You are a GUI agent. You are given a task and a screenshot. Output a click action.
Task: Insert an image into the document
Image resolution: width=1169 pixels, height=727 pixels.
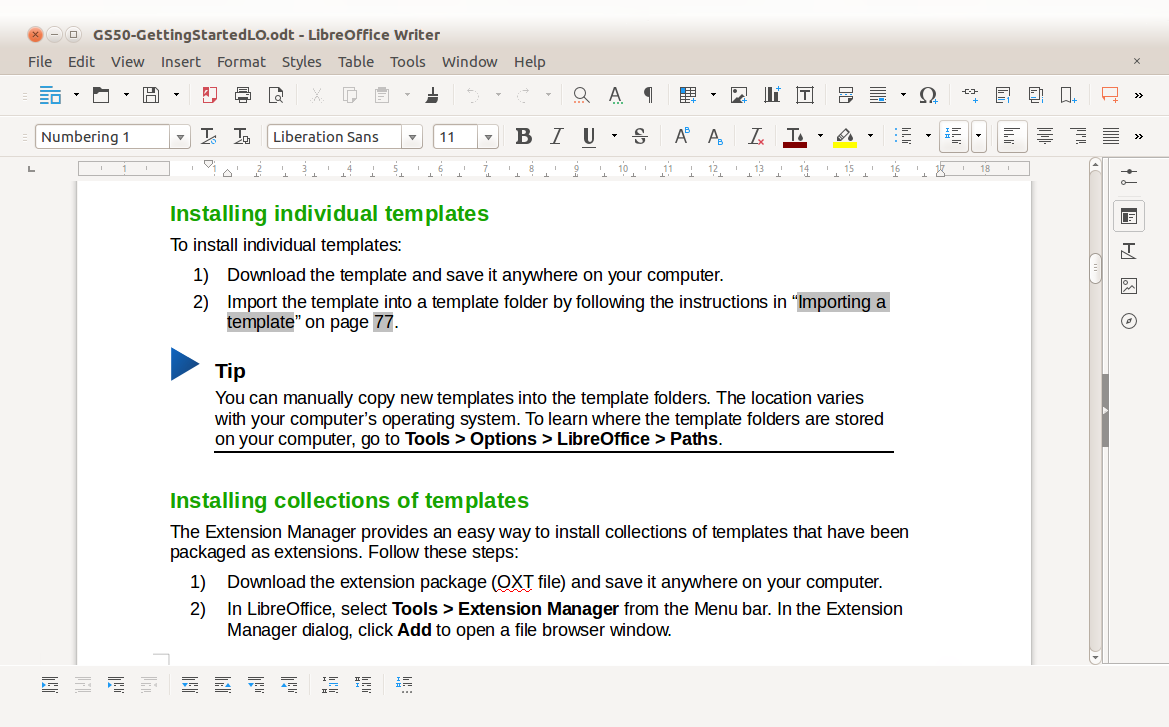tap(738, 95)
